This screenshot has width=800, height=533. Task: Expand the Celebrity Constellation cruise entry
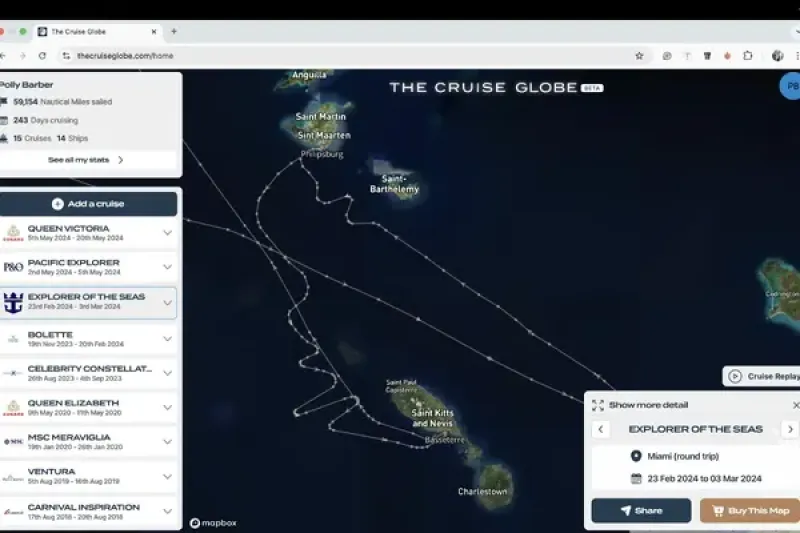(x=167, y=373)
